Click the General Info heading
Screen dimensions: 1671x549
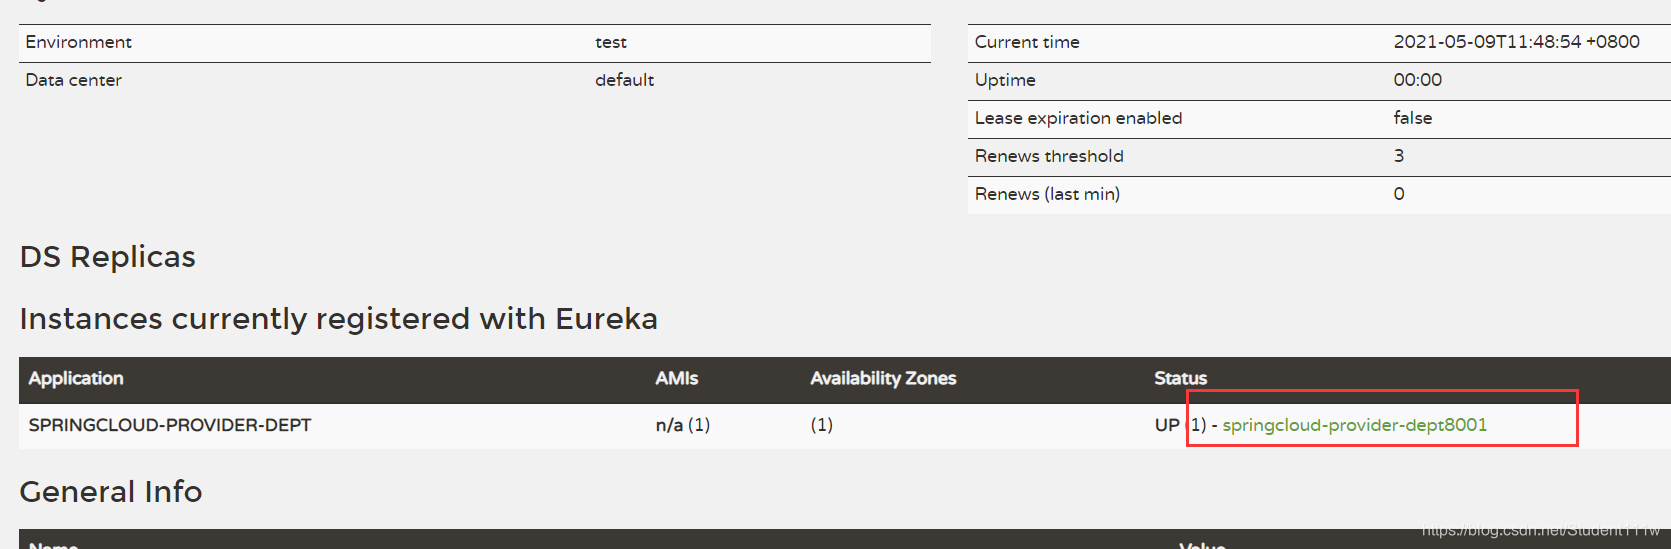tap(111, 492)
